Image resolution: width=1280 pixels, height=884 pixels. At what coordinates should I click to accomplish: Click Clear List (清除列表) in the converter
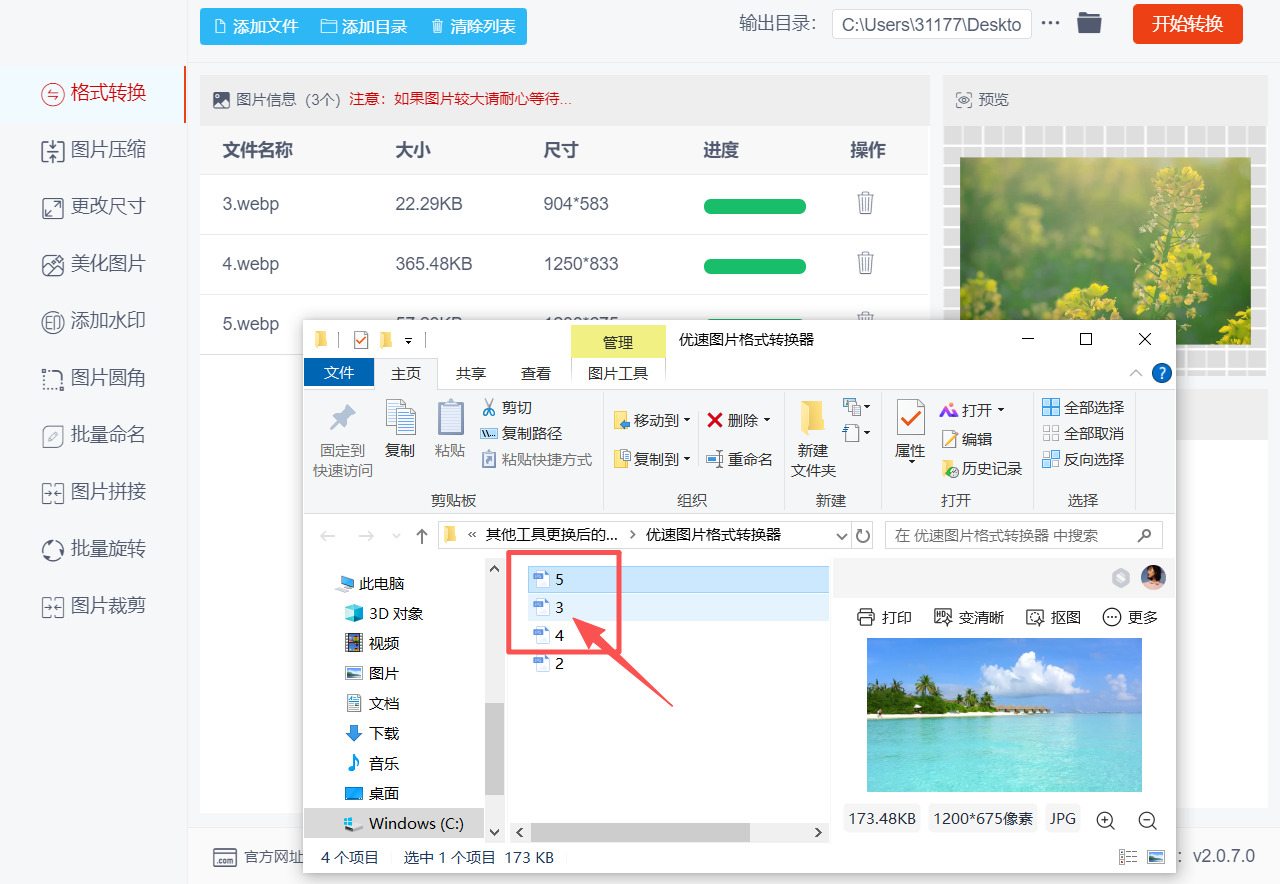point(472,27)
